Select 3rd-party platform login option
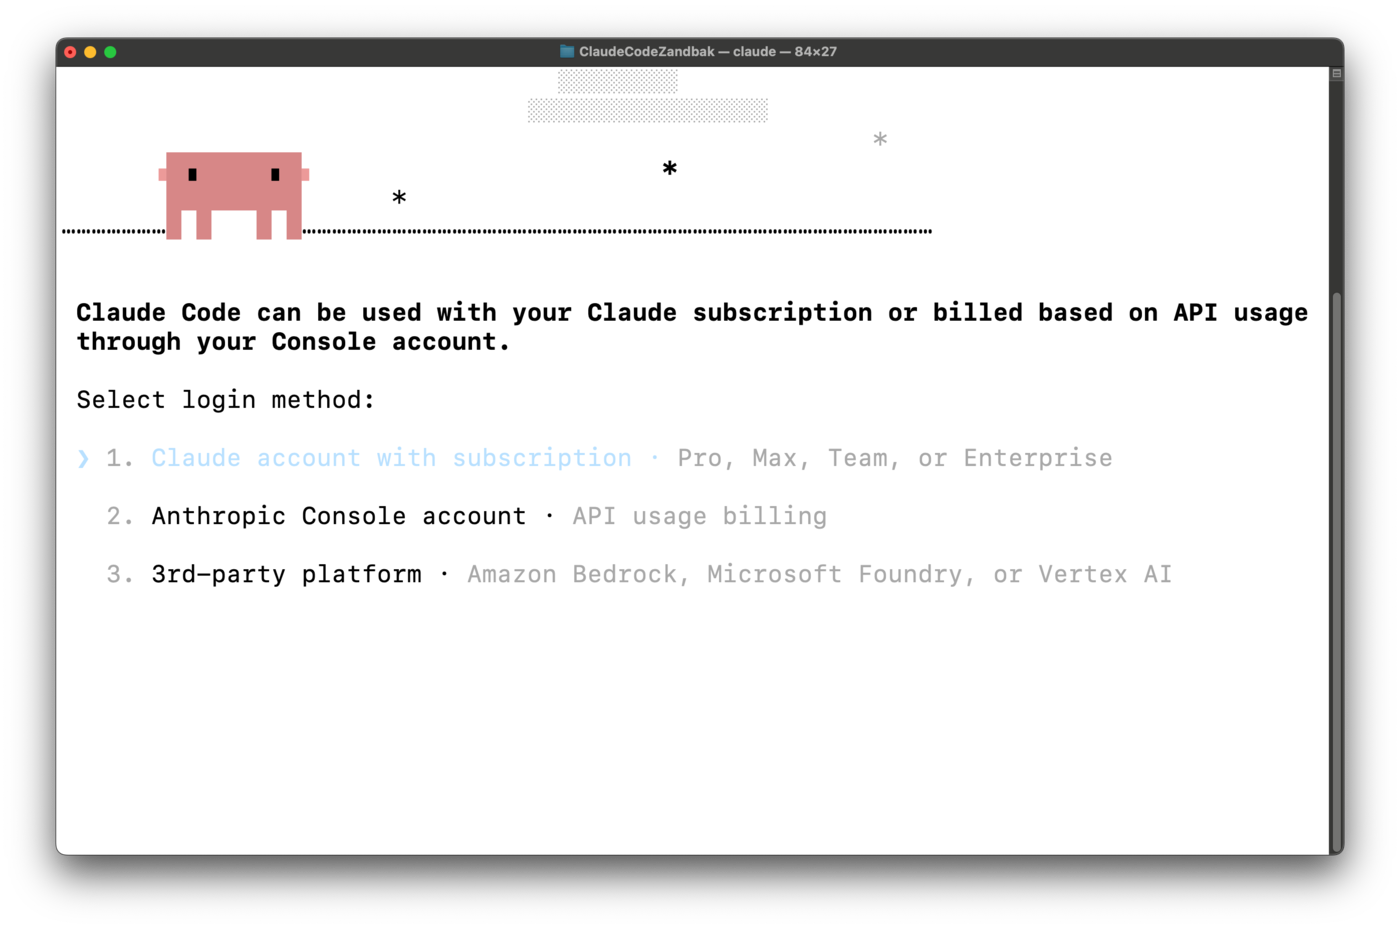This screenshot has width=1400, height=929. [286, 574]
